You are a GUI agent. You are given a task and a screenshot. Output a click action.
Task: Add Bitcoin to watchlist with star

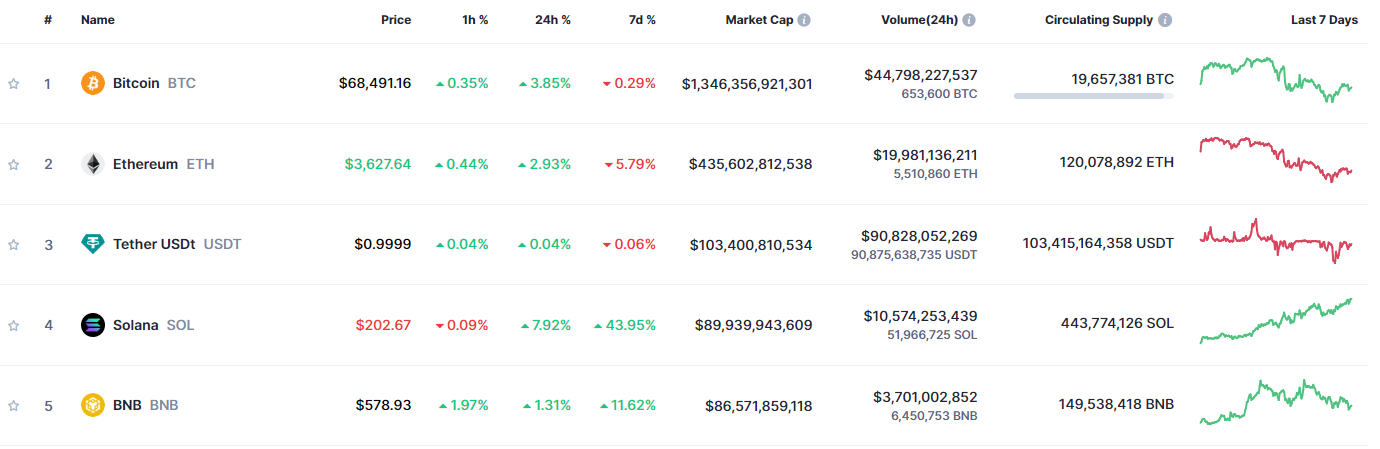tap(14, 84)
